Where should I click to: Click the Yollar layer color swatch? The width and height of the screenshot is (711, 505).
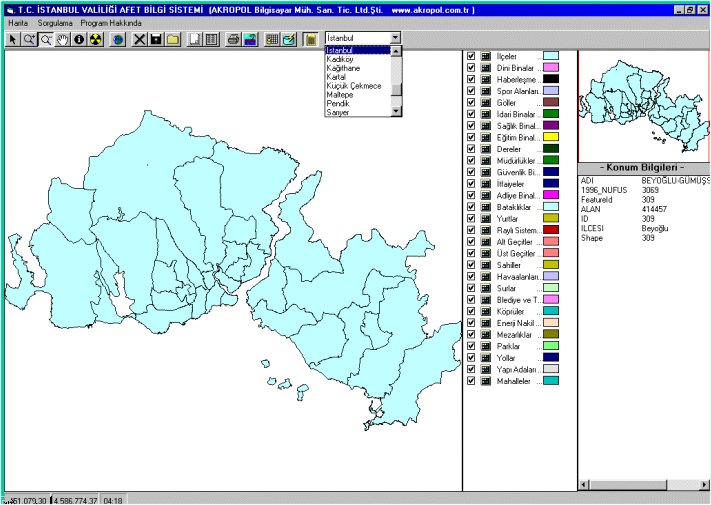pyautogui.click(x=550, y=357)
